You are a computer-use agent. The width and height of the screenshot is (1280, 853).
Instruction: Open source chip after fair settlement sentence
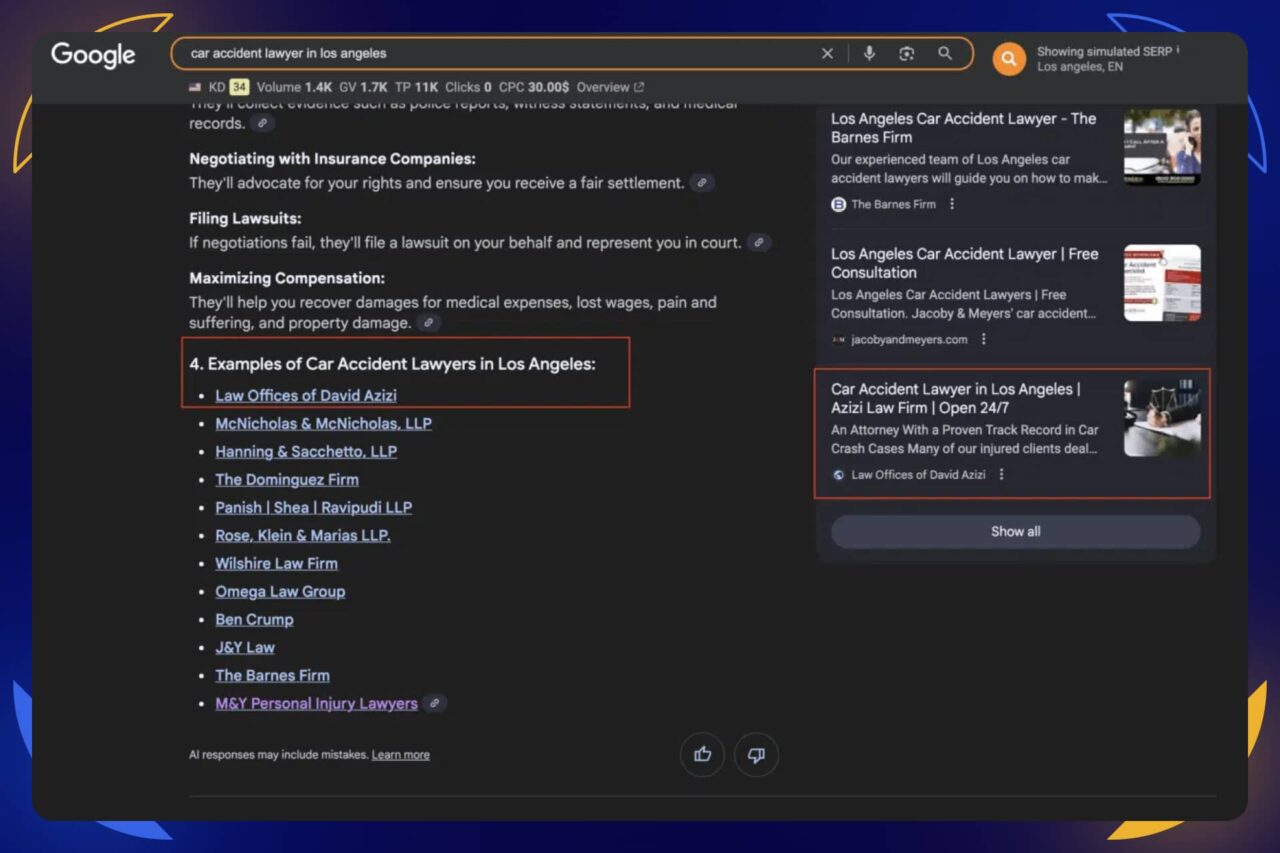702,183
